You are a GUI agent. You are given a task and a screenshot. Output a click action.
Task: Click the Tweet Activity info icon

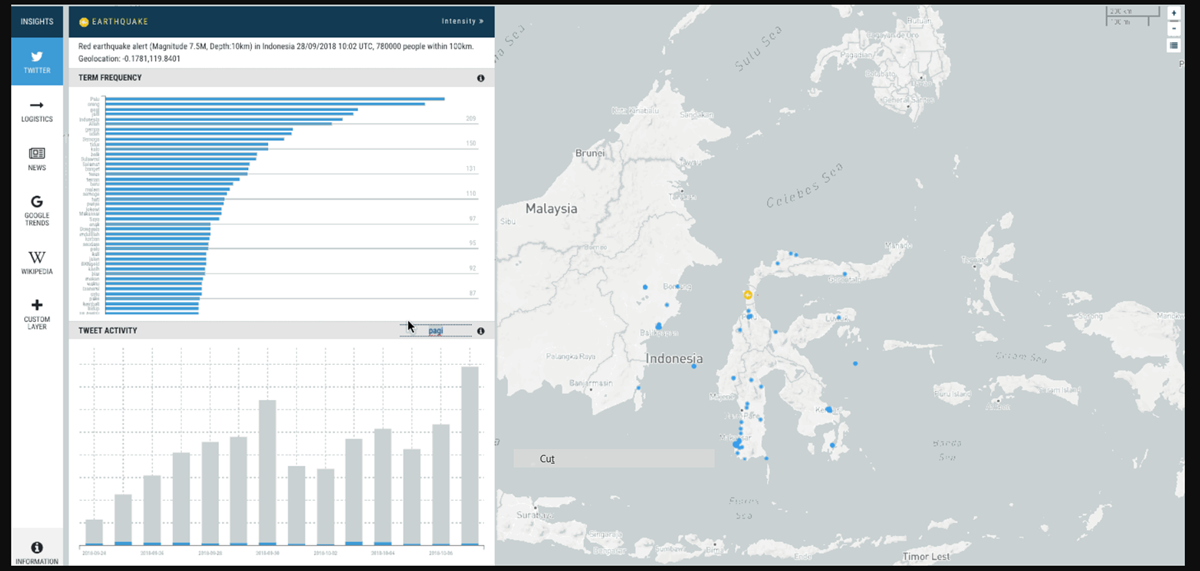[x=480, y=331]
